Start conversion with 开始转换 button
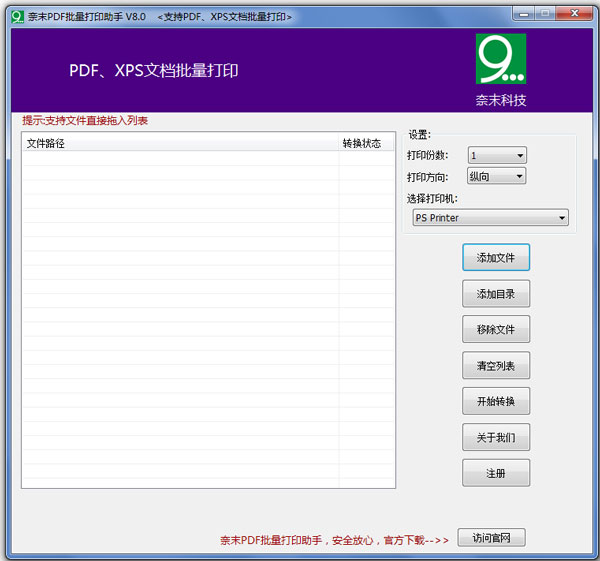The image size is (600, 561). pos(496,401)
